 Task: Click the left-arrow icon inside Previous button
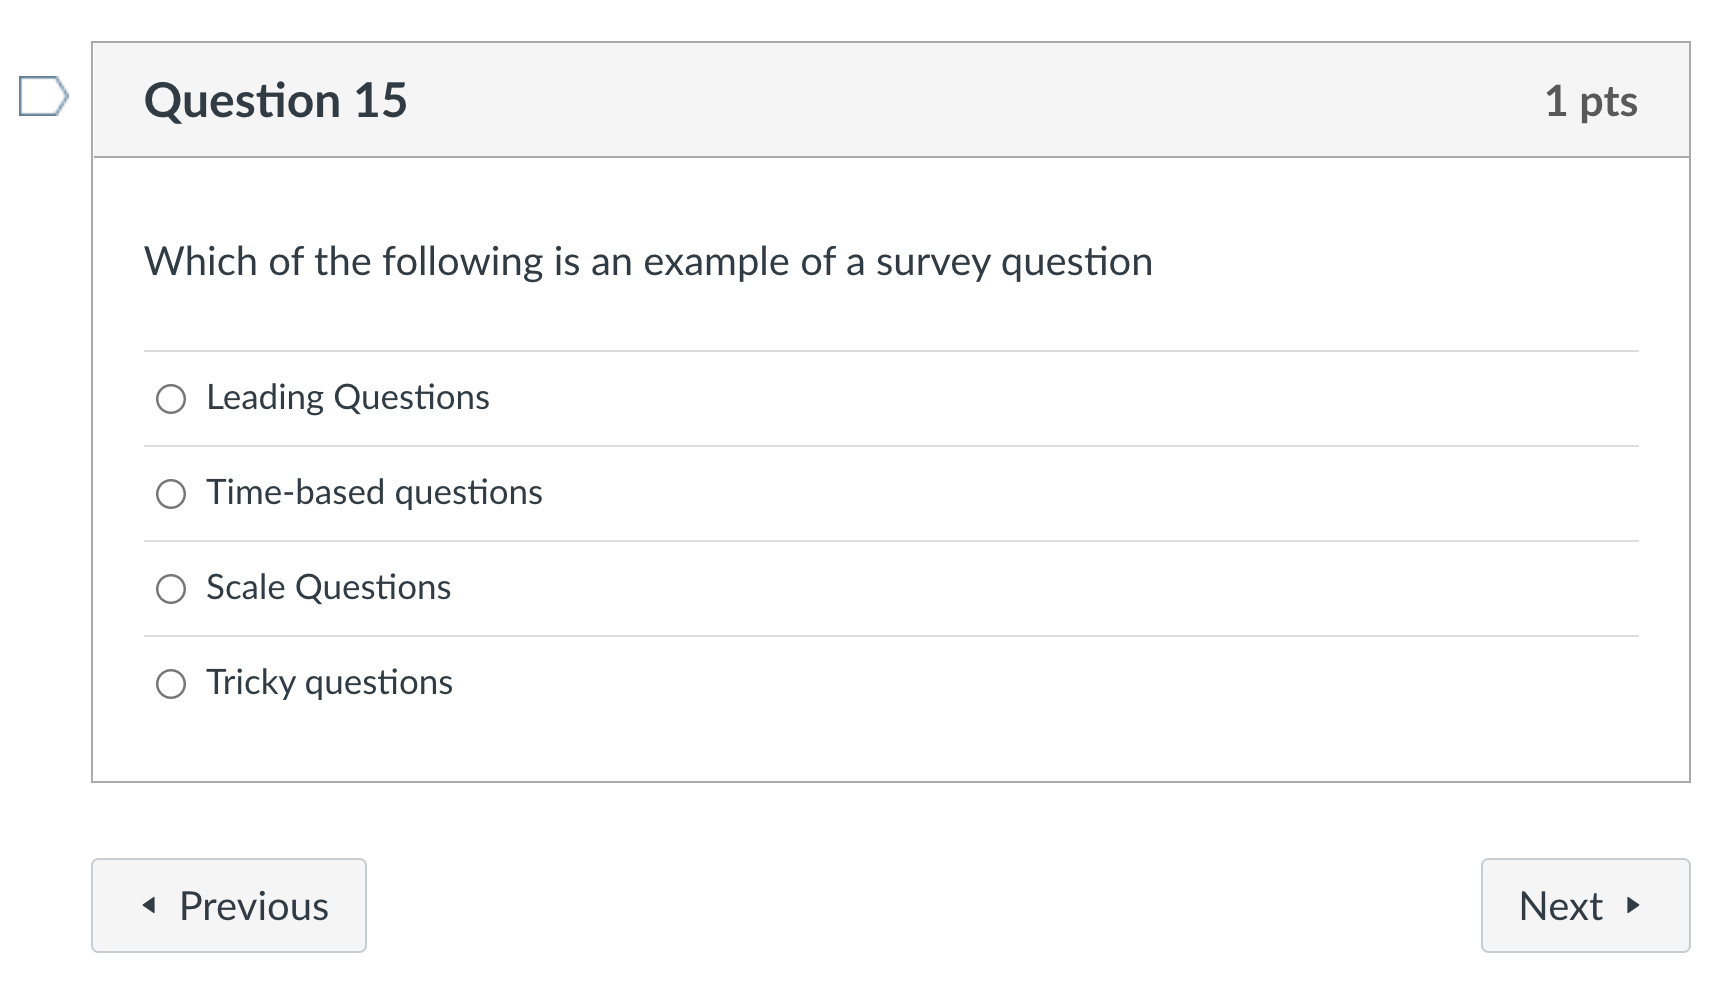click(x=151, y=905)
